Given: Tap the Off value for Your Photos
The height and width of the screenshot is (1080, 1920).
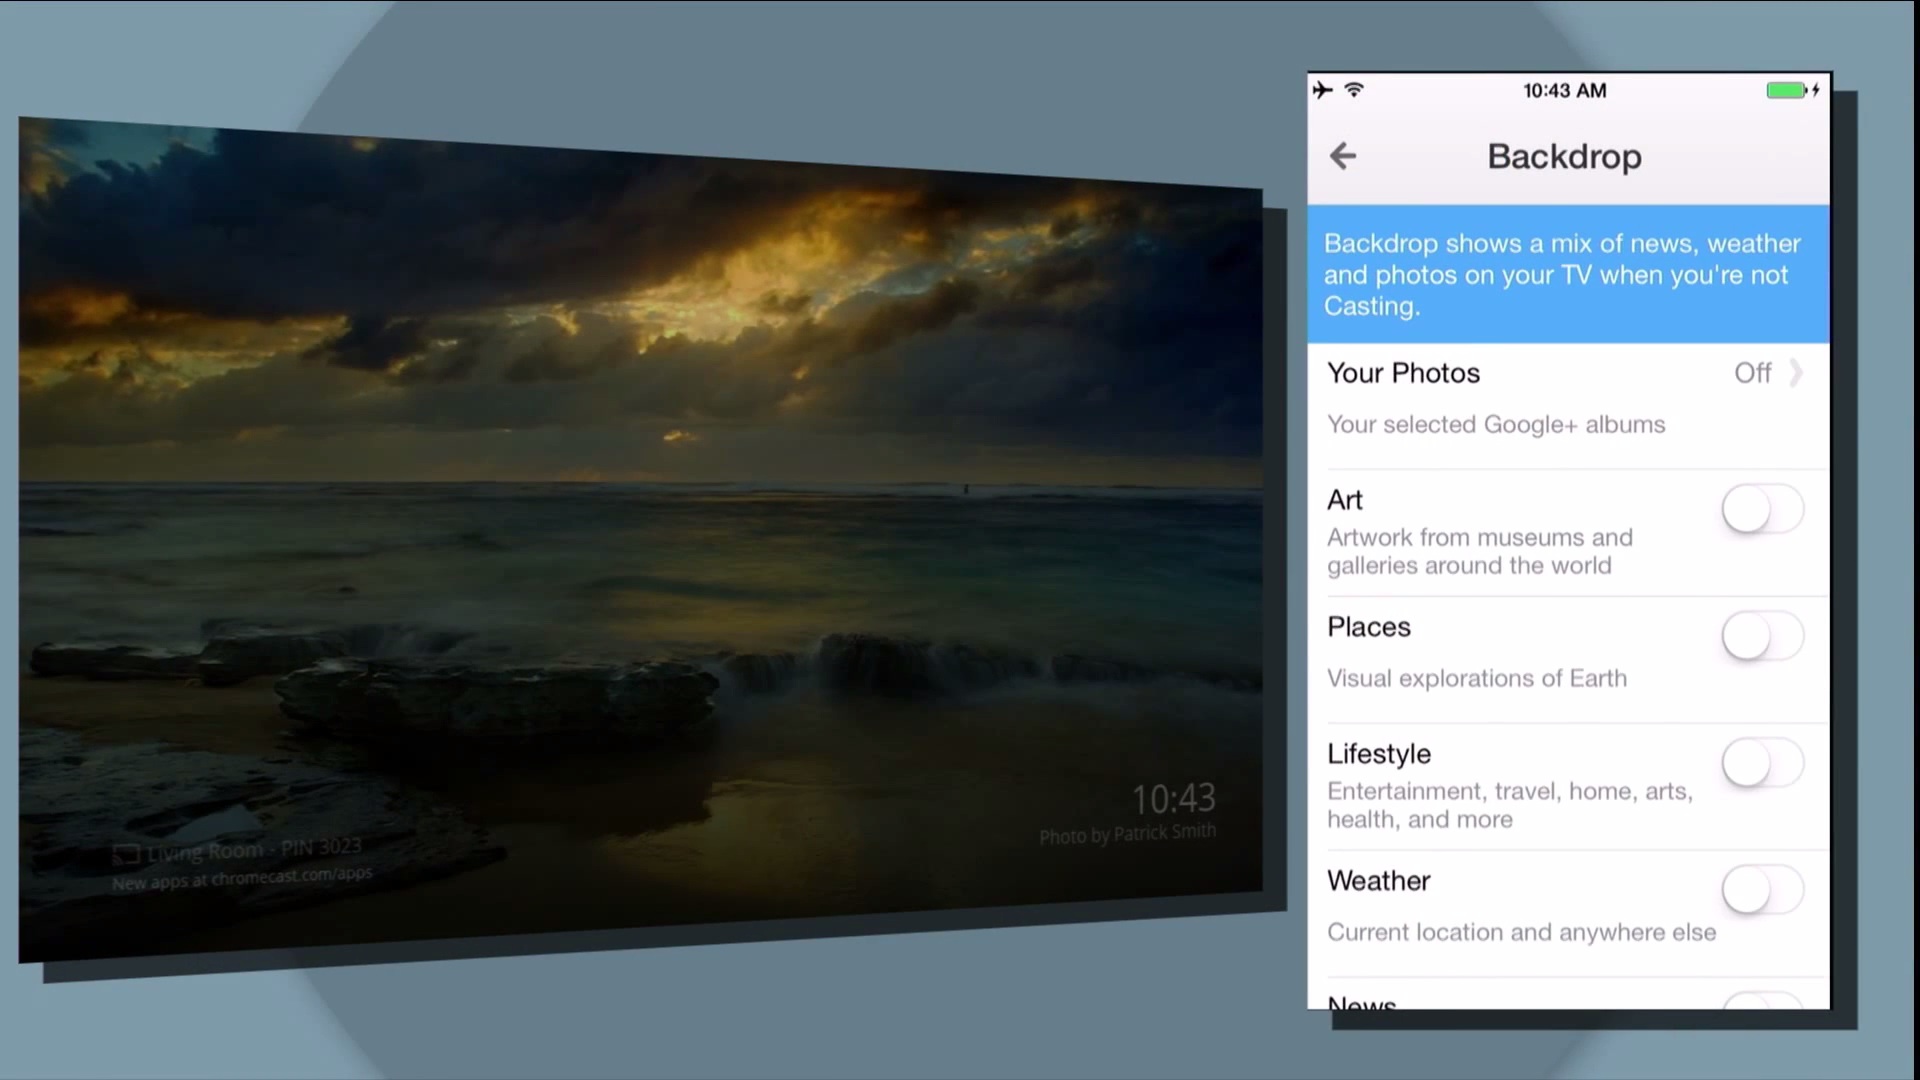Looking at the screenshot, I should coord(1752,373).
